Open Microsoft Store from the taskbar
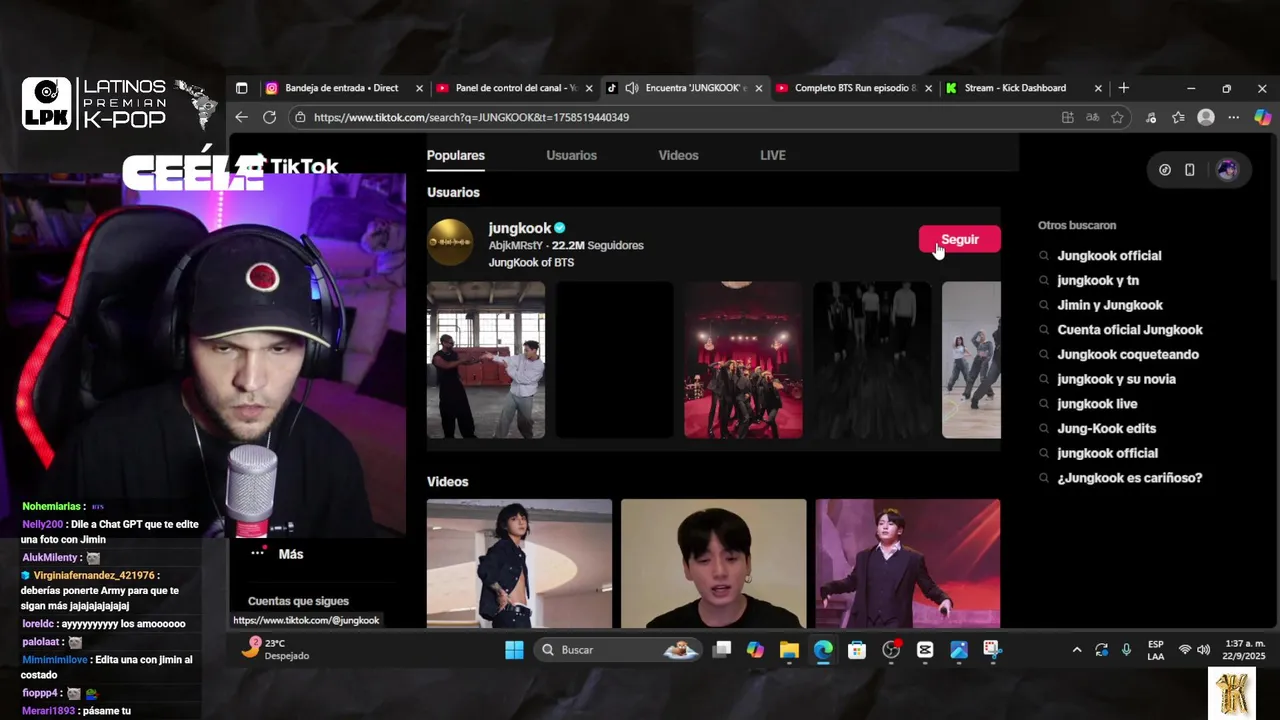Image resolution: width=1280 pixels, height=720 pixels. 857,650
